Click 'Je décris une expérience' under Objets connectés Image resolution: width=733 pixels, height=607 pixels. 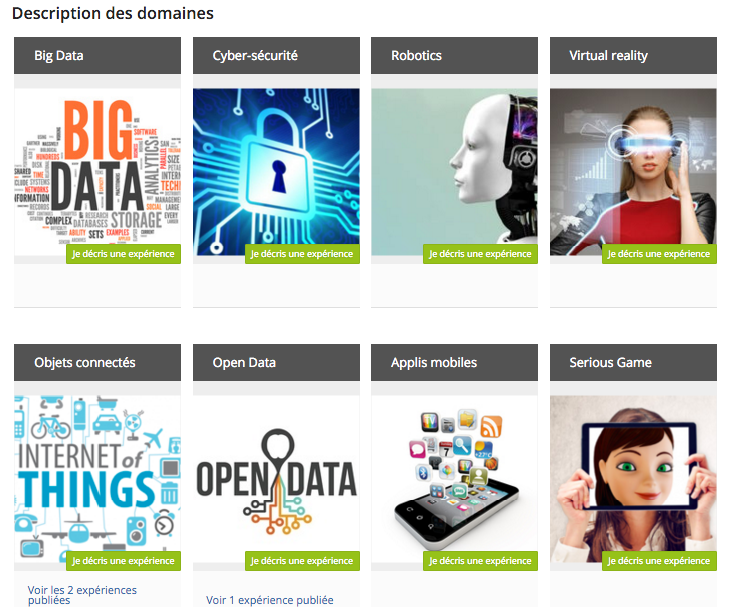pos(123,561)
